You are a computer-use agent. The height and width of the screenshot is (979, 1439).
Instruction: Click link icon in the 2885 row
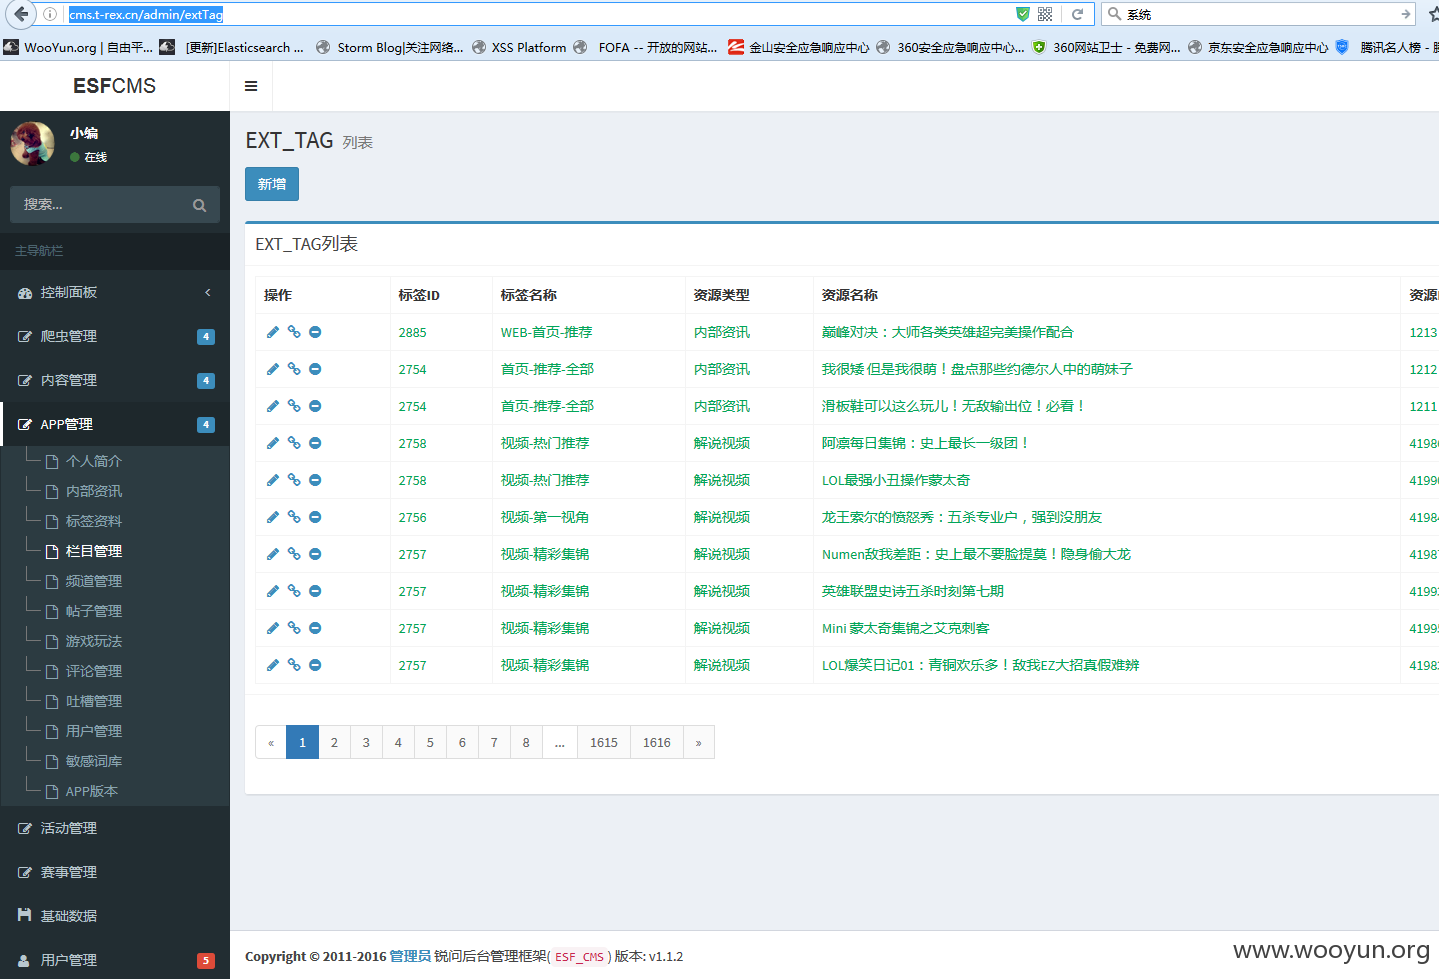(294, 332)
